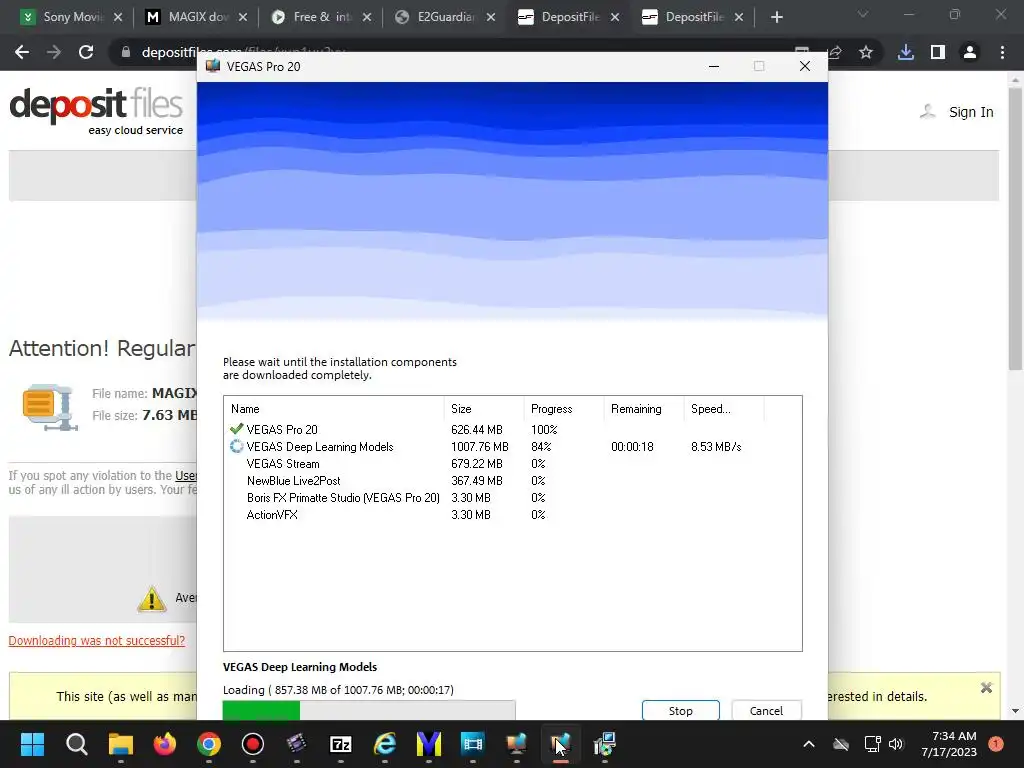Select the NewBlue Live2Post component row
1024x768 pixels.
click(x=513, y=481)
